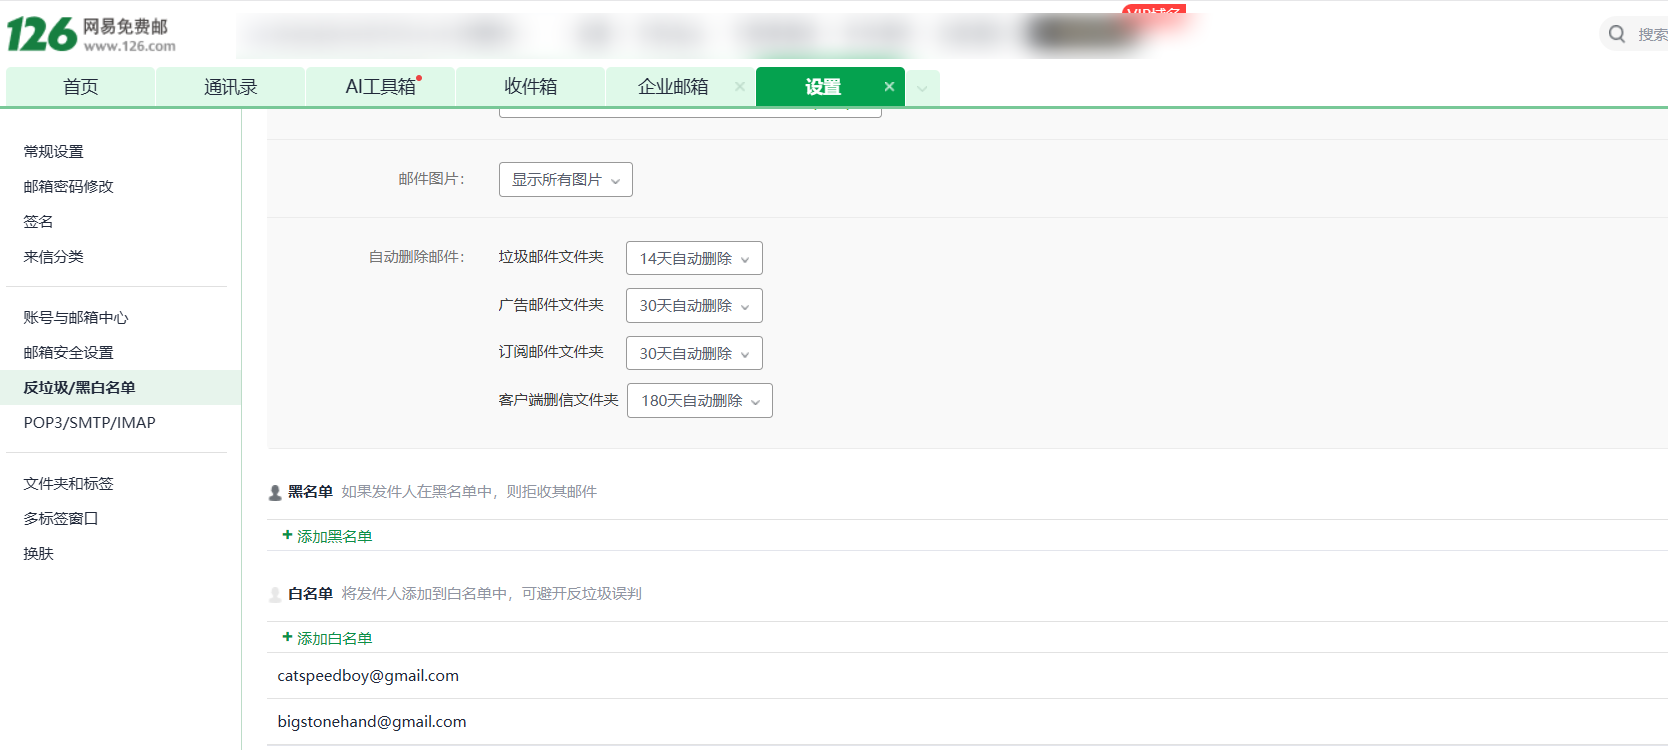This screenshot has width=1668, height=750.
Task: Click the 126 NetEase mail logo
Action: coord(92,34)
